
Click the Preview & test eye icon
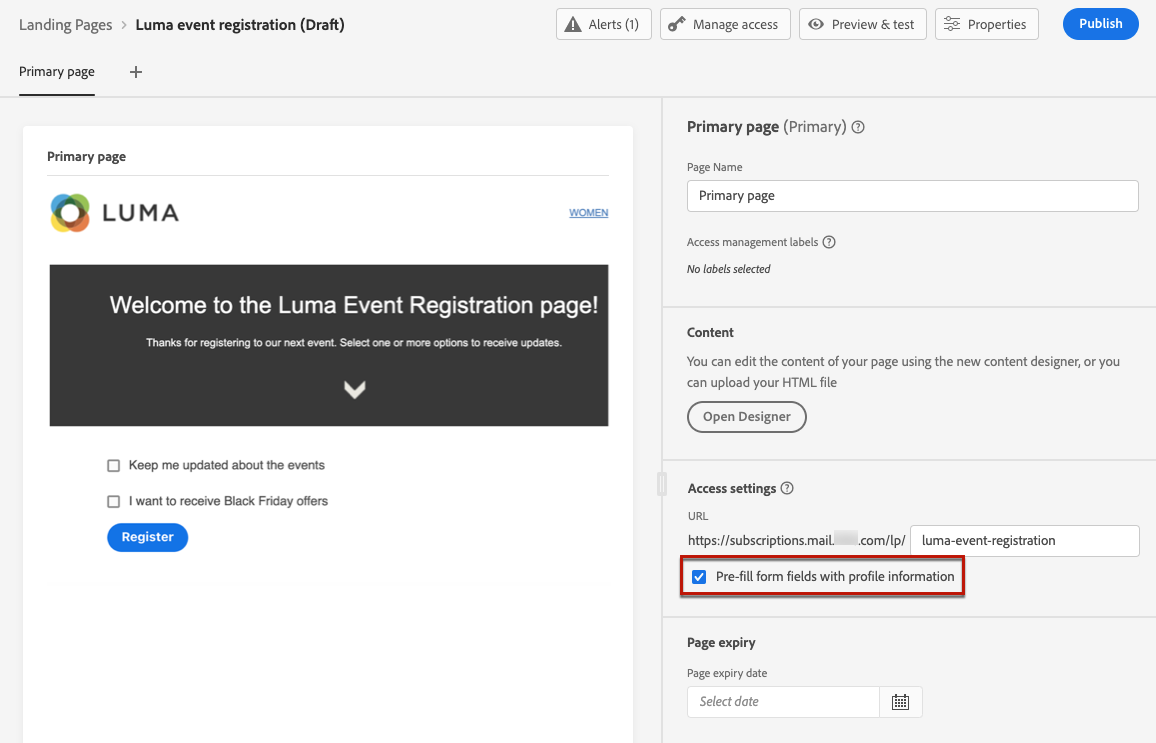[x=817, y=24]
